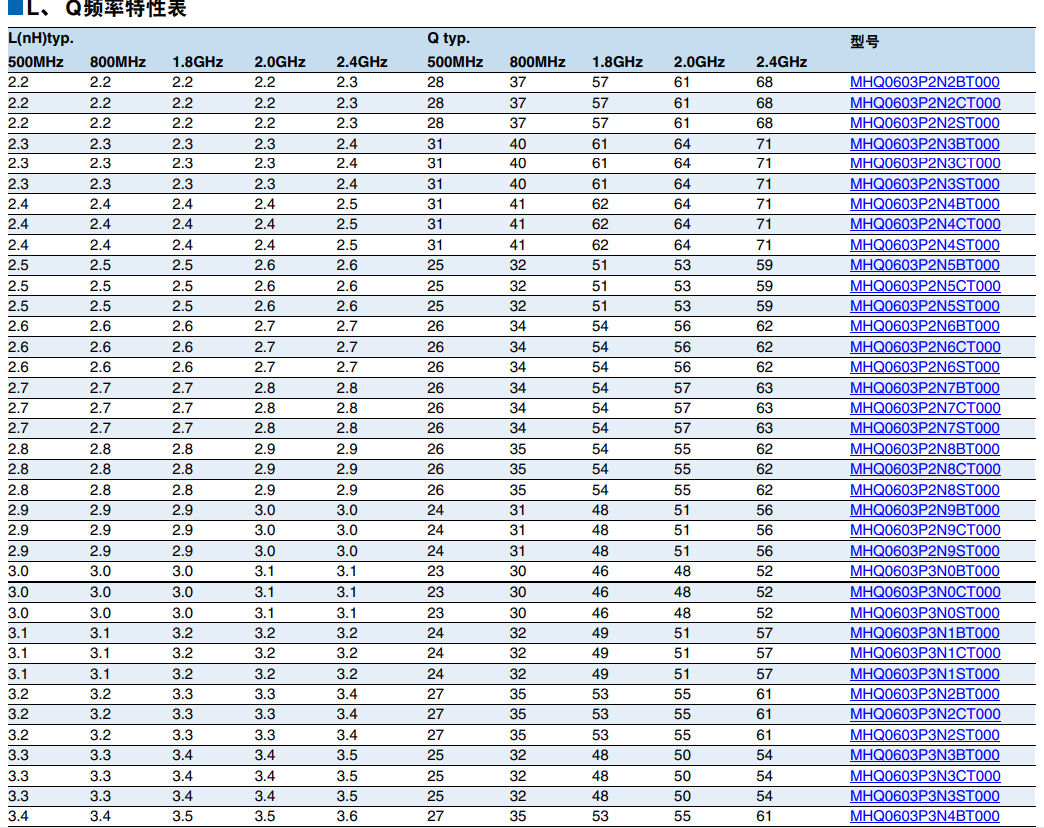Select the '型号' column header
The image size is (1044, 828).
[864, 42]
